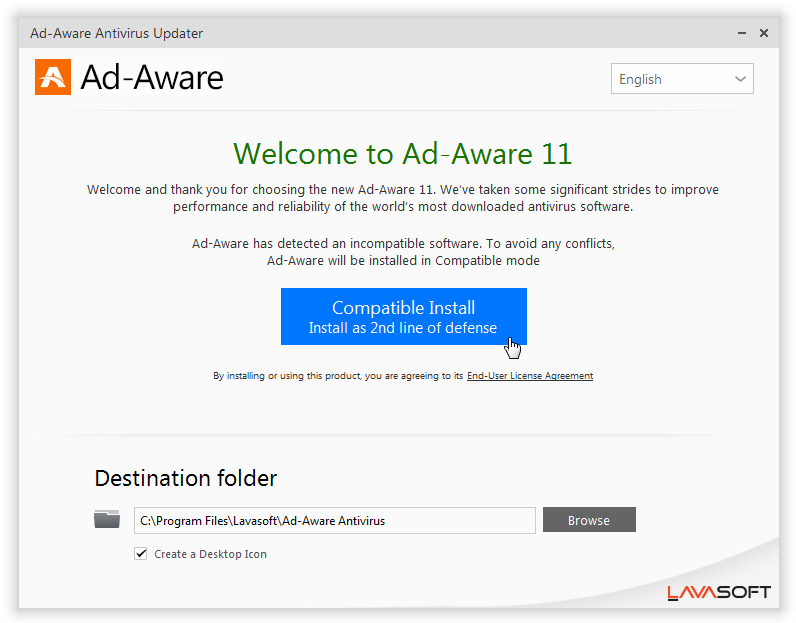
Task: Click the Compatible Install button
Action: tap(404, 316)
